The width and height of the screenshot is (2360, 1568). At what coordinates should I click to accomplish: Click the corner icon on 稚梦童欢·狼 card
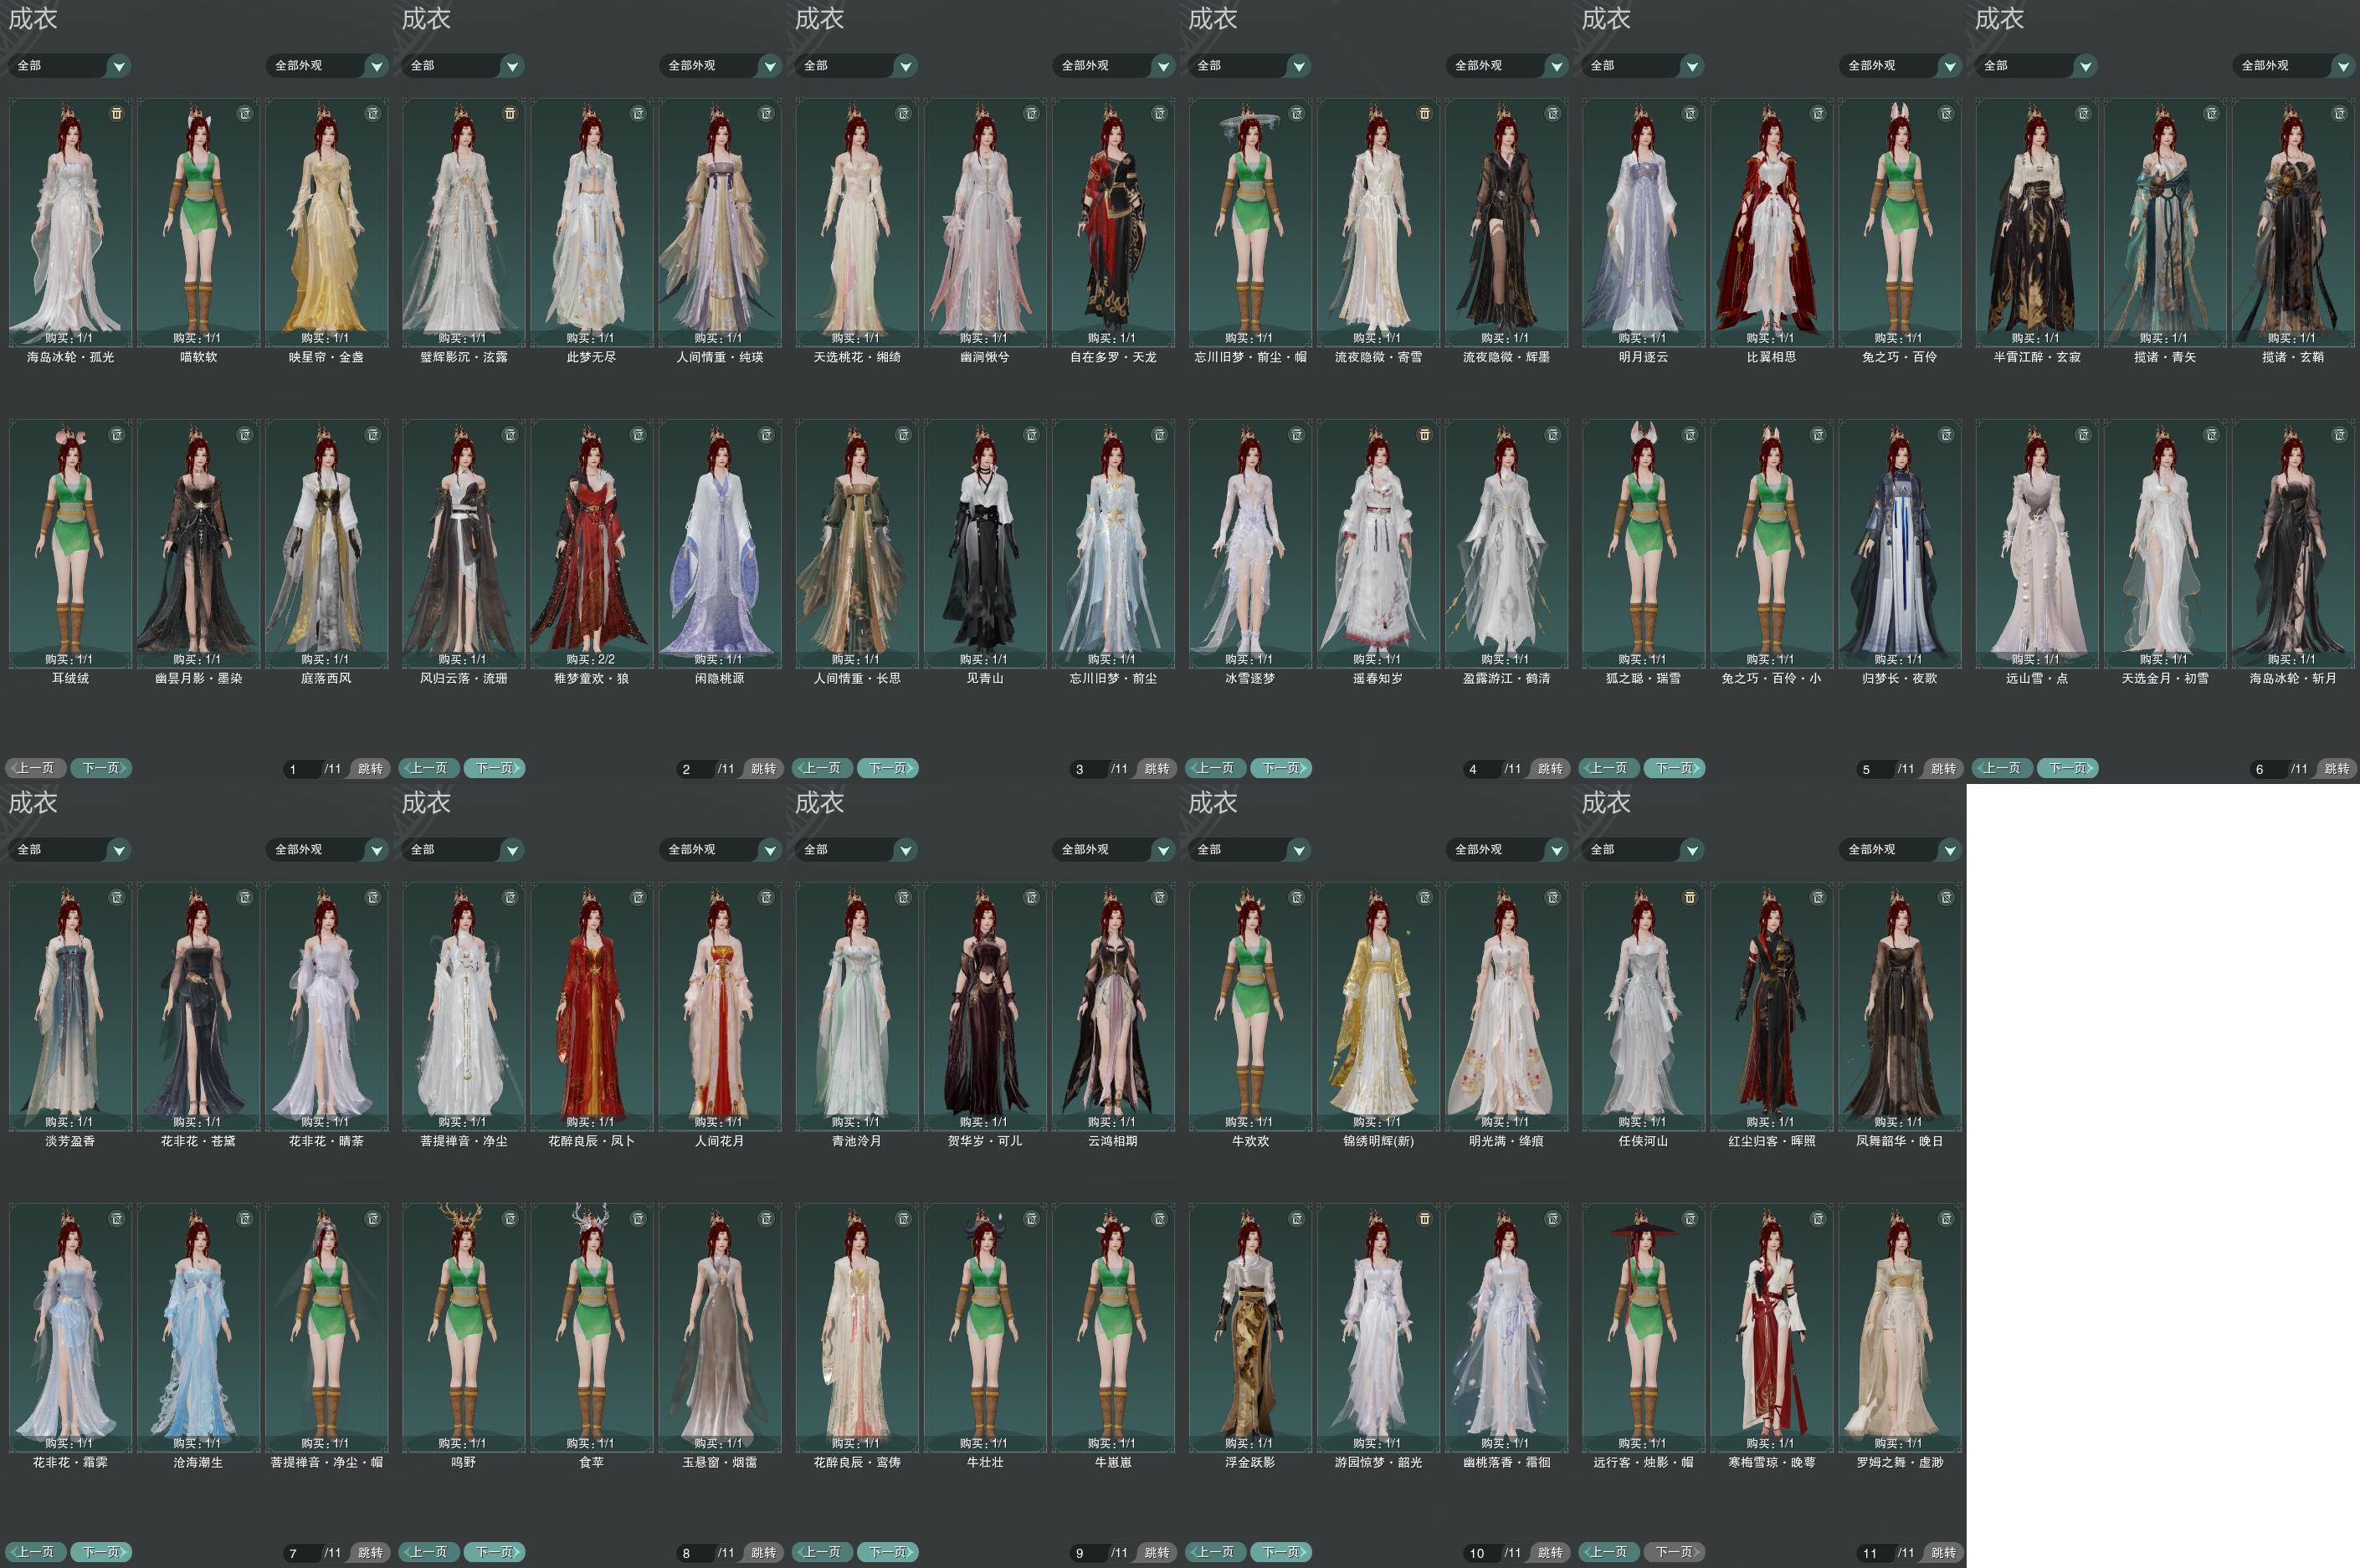[x=638, y=434]
